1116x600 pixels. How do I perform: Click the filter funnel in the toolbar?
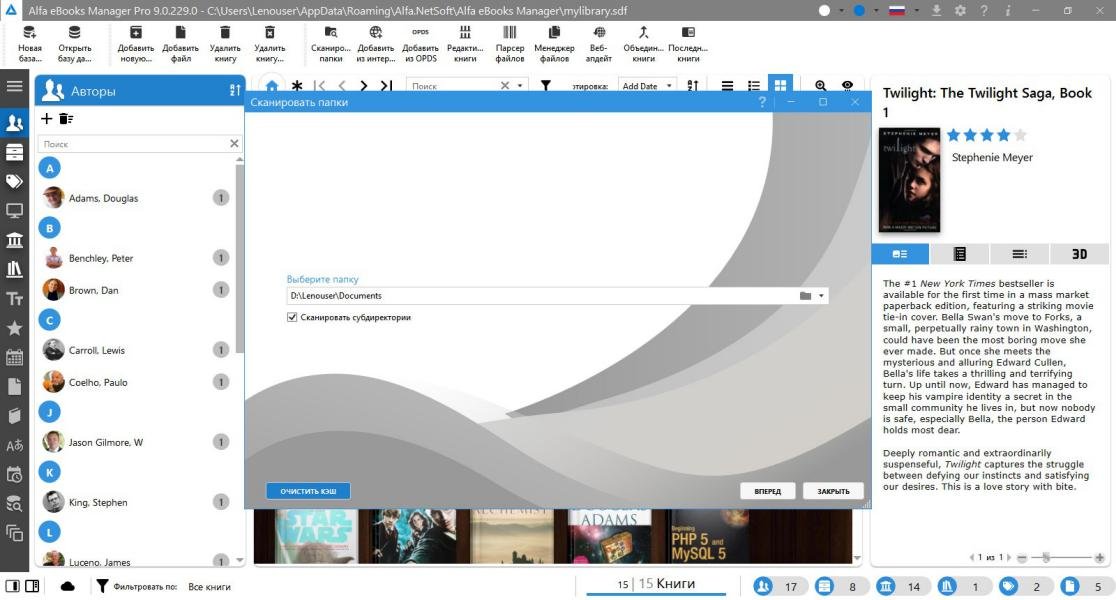click(x=545, y=85)
